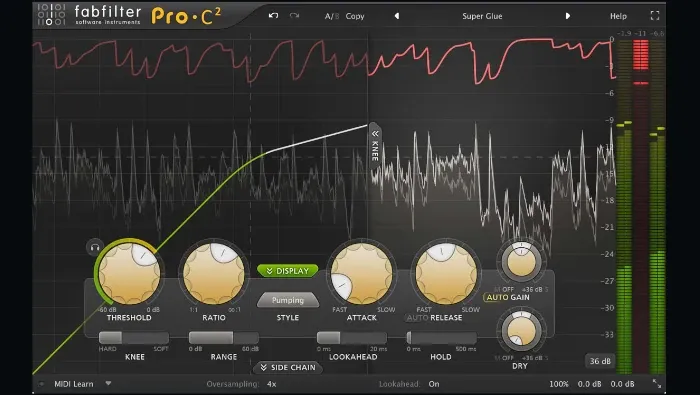Screen dimensions: 700x395
Task: Click the Dry level knob
Action: click(x=521, y=332)
